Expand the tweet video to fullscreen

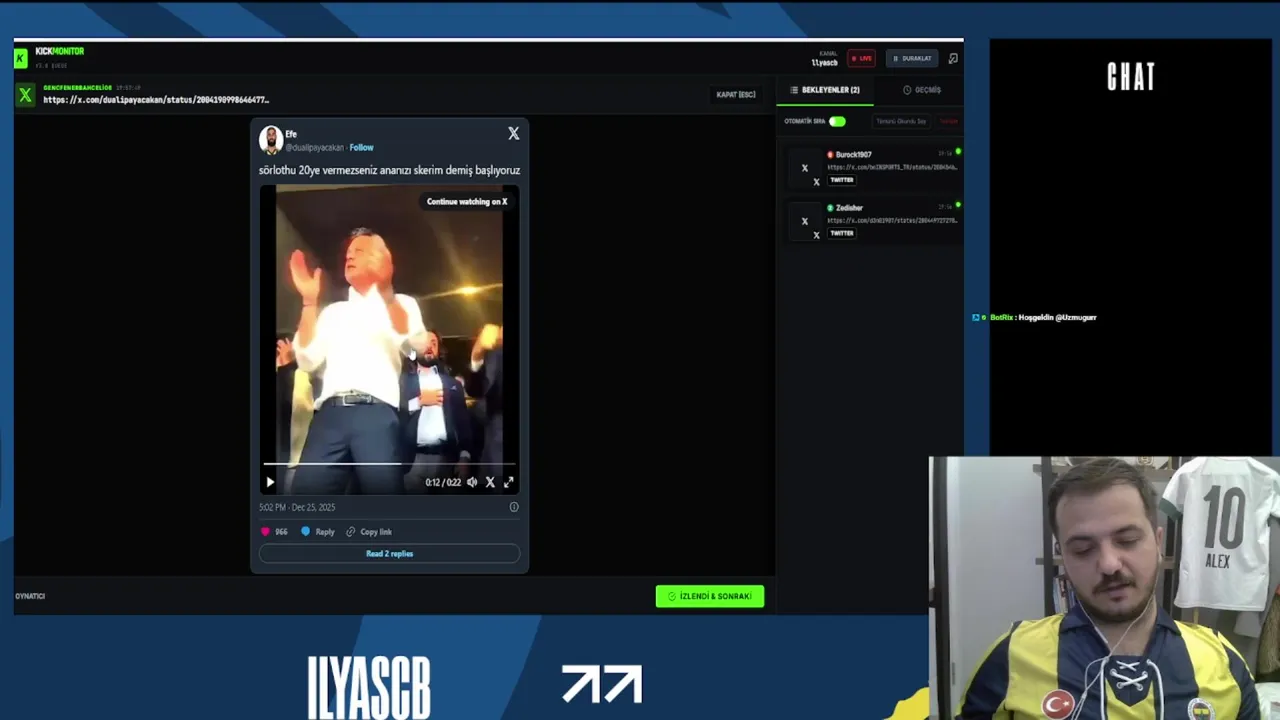click(x=508, y=482)
